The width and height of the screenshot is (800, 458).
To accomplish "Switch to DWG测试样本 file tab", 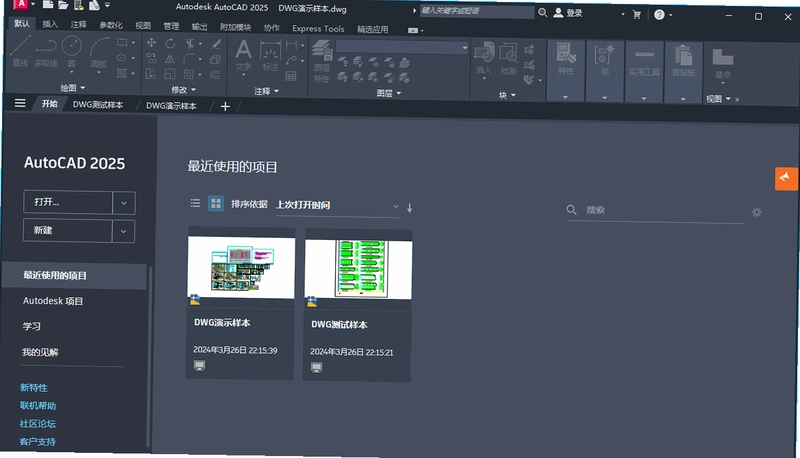I will (x=98, y=105).
